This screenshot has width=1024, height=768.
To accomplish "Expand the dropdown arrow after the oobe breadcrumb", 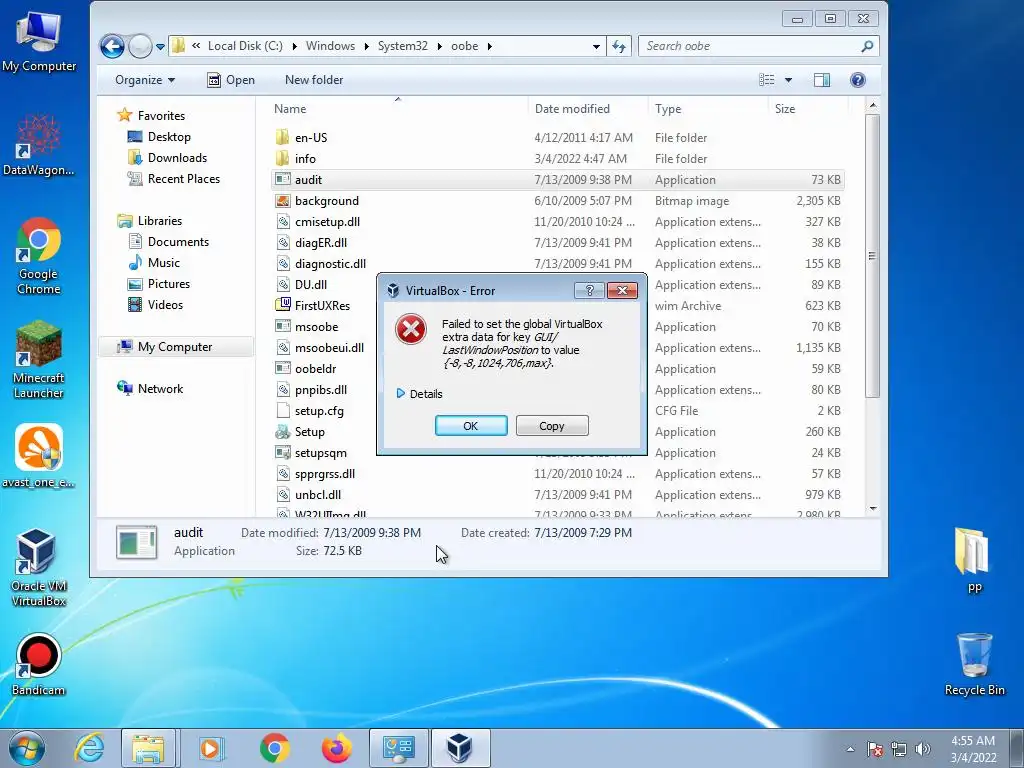I will click(x=489, y=46).
